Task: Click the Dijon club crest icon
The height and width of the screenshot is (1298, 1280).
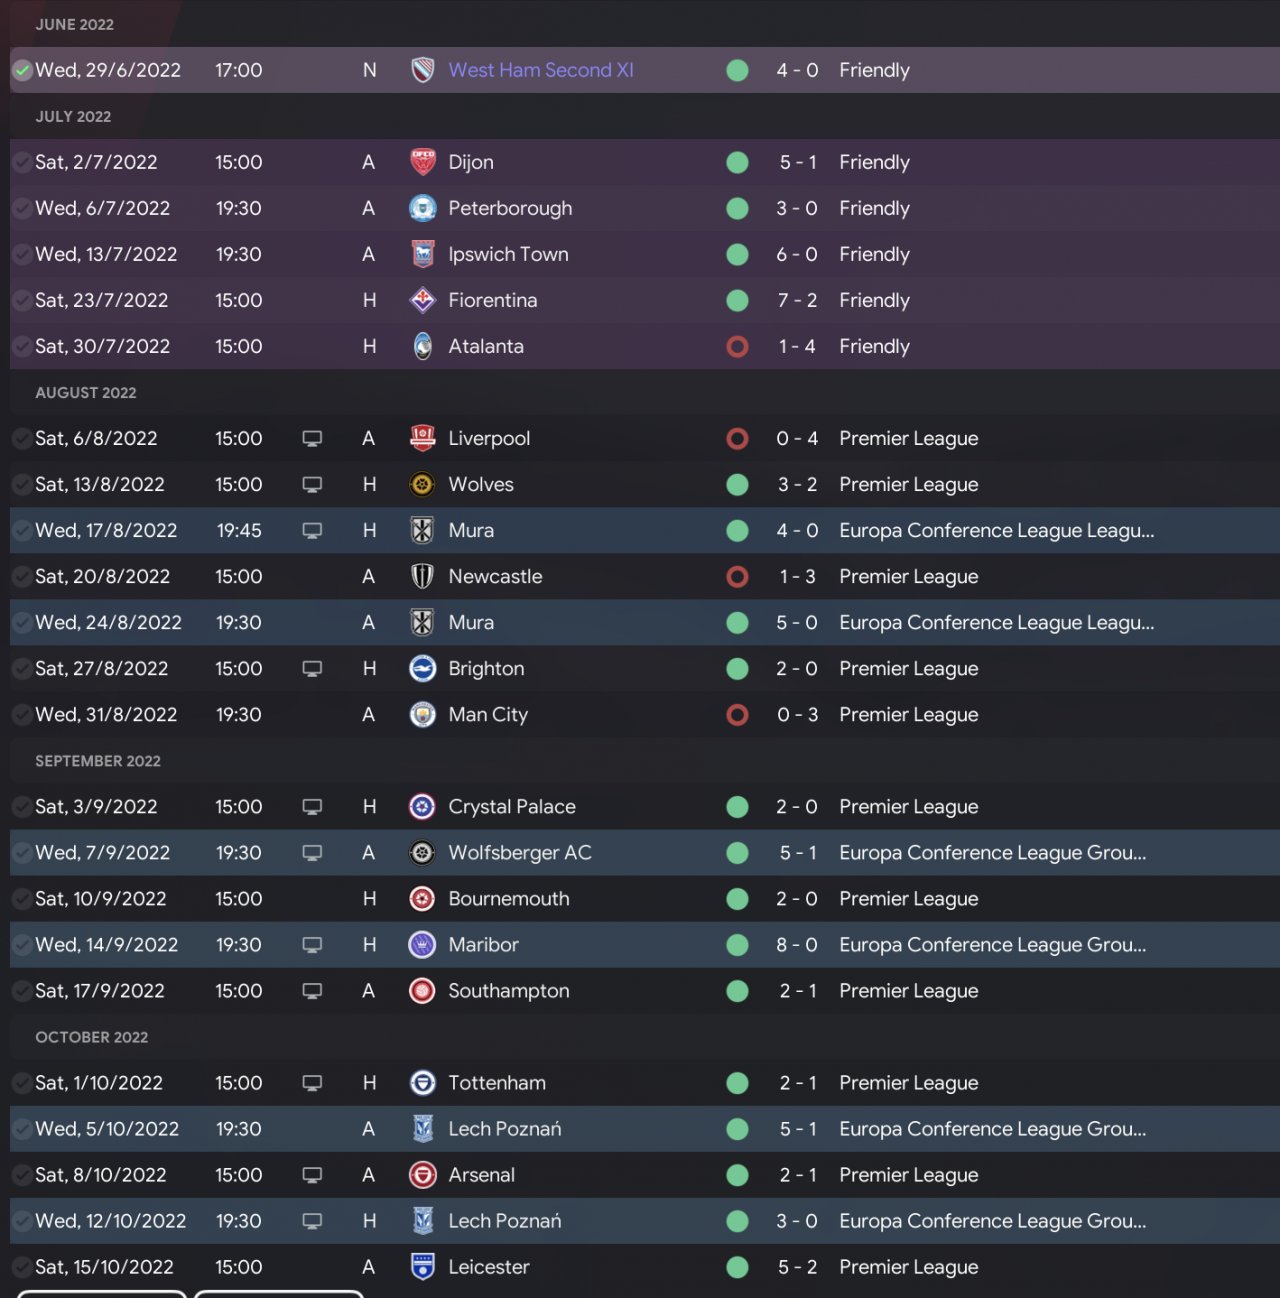Action: click(423, 162)
